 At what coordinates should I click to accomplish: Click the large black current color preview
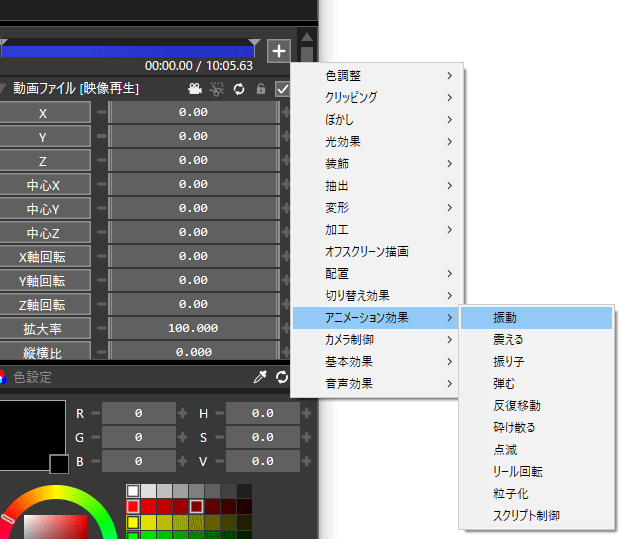point(32,434)
